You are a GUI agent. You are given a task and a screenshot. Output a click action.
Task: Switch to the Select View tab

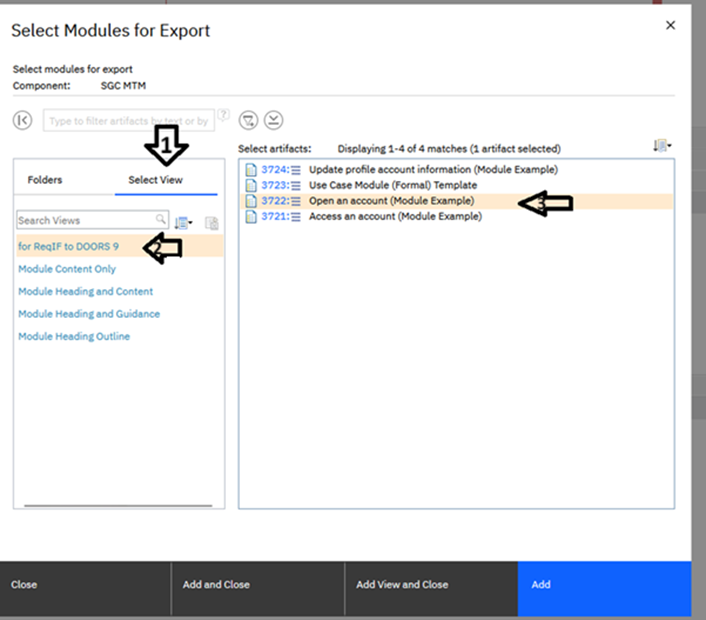coord(155,180)
